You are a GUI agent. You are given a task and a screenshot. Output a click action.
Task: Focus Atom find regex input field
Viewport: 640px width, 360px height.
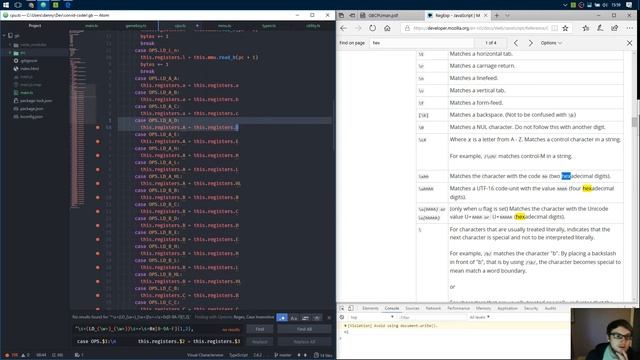[x=158, y=329]
